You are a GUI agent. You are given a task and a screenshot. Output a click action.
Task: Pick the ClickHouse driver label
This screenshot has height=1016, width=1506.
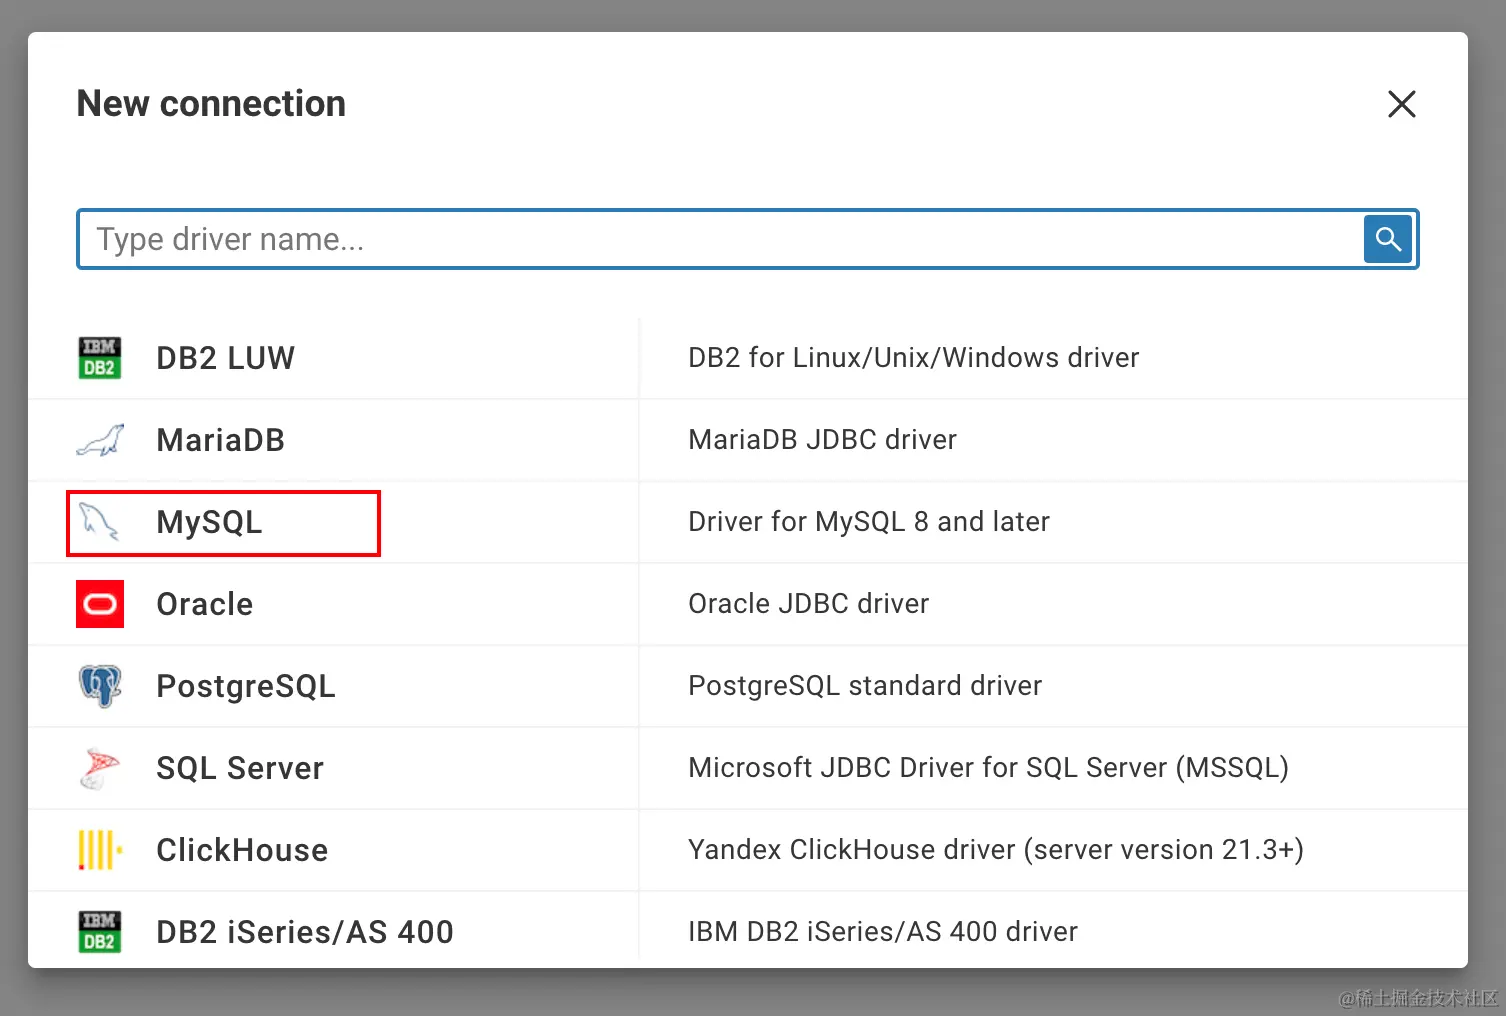pos(242,850)
